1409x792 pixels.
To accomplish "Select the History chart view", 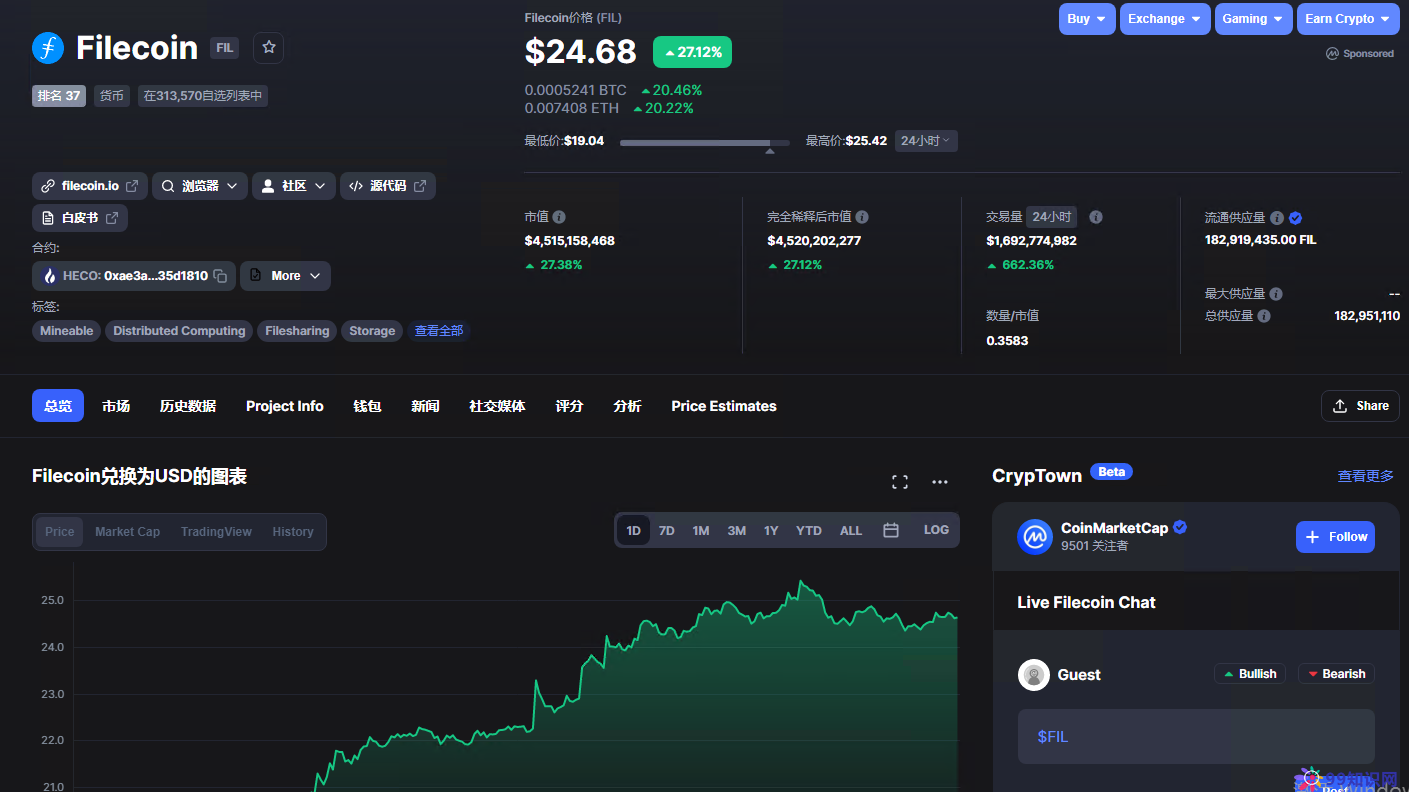I will click(293, 532).
